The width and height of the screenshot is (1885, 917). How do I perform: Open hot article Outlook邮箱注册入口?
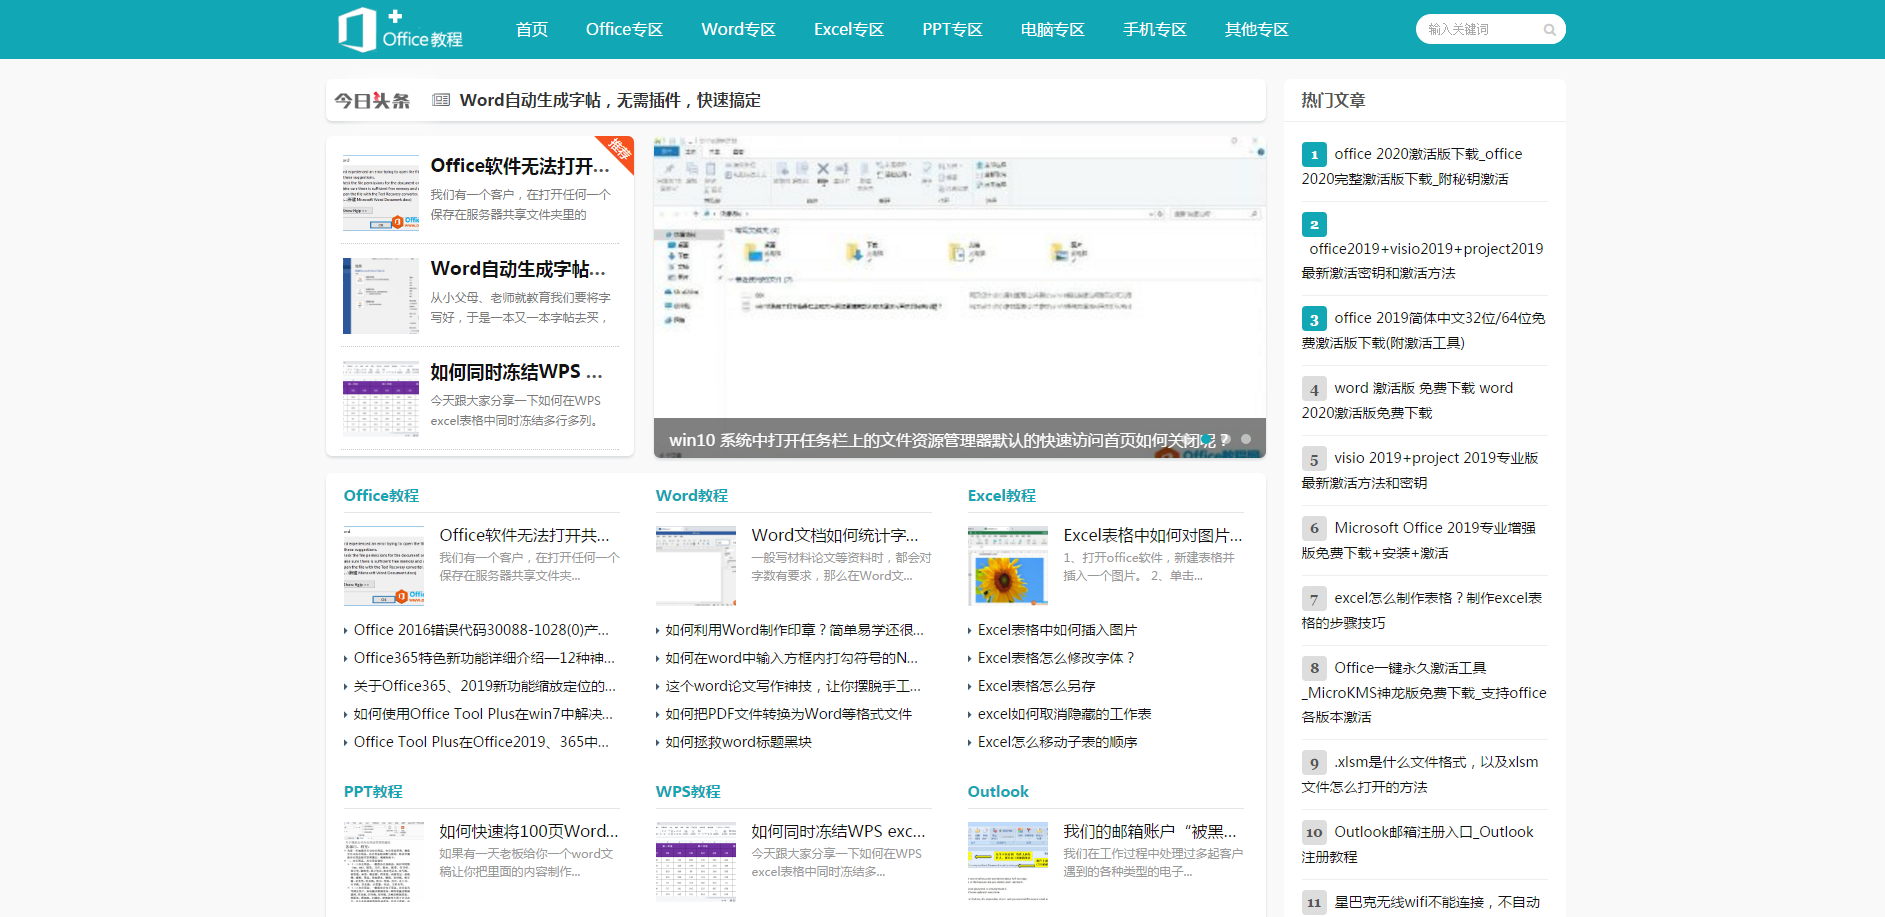coord(1418,844)
